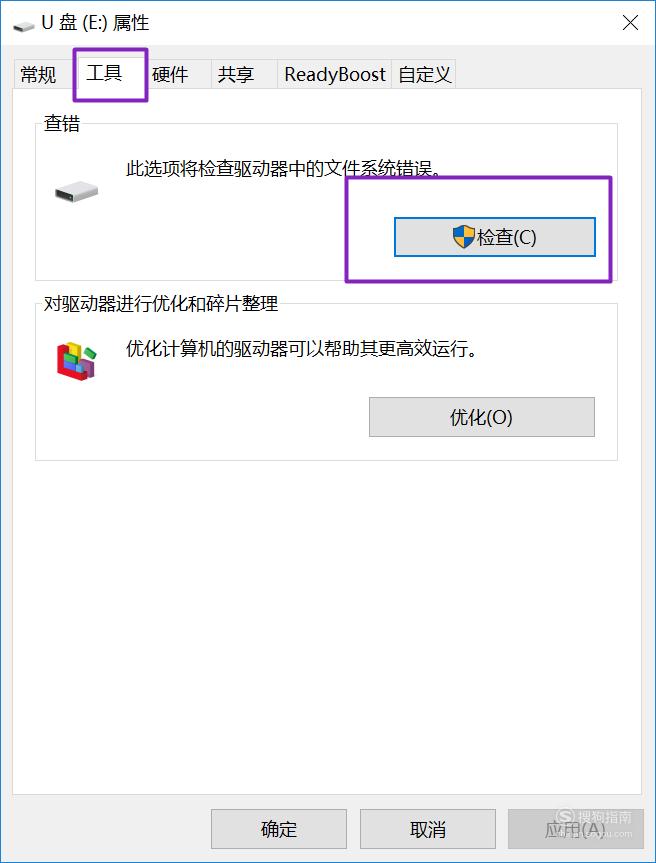
Task: Open the ReadyBoost tab
Action: pos(335,74)
